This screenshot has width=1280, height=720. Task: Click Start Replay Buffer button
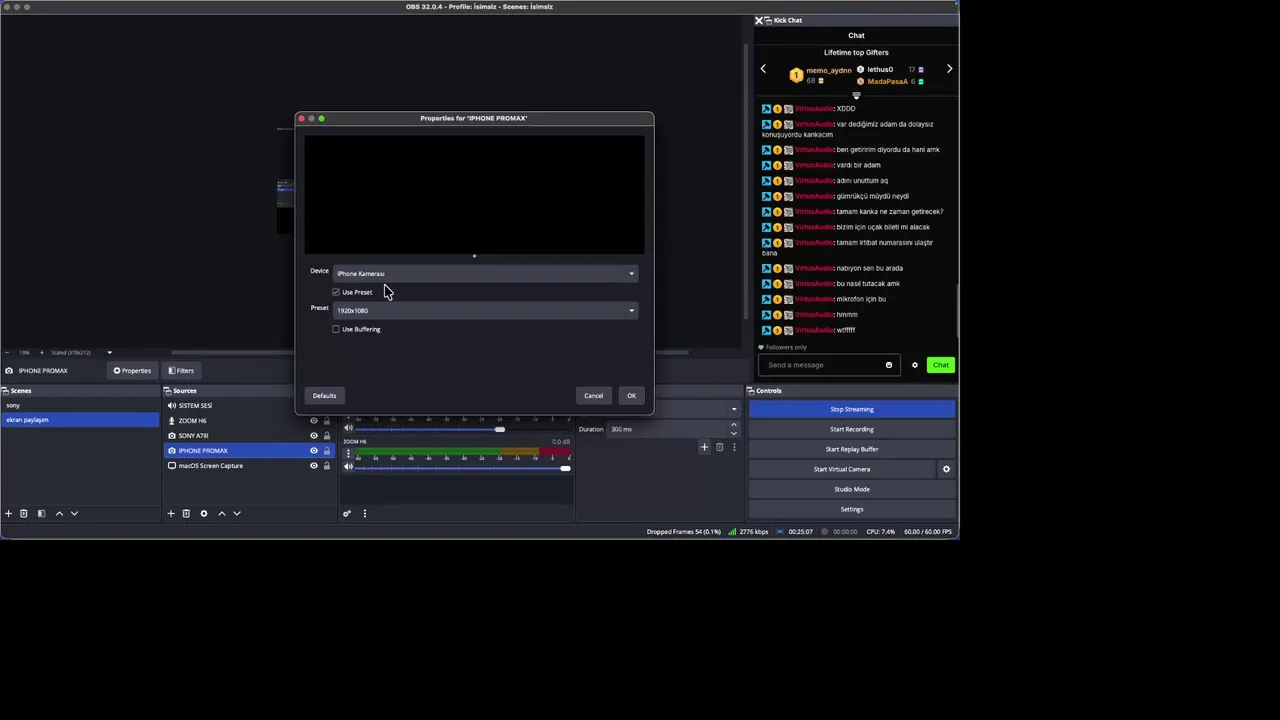pos(852,449)
